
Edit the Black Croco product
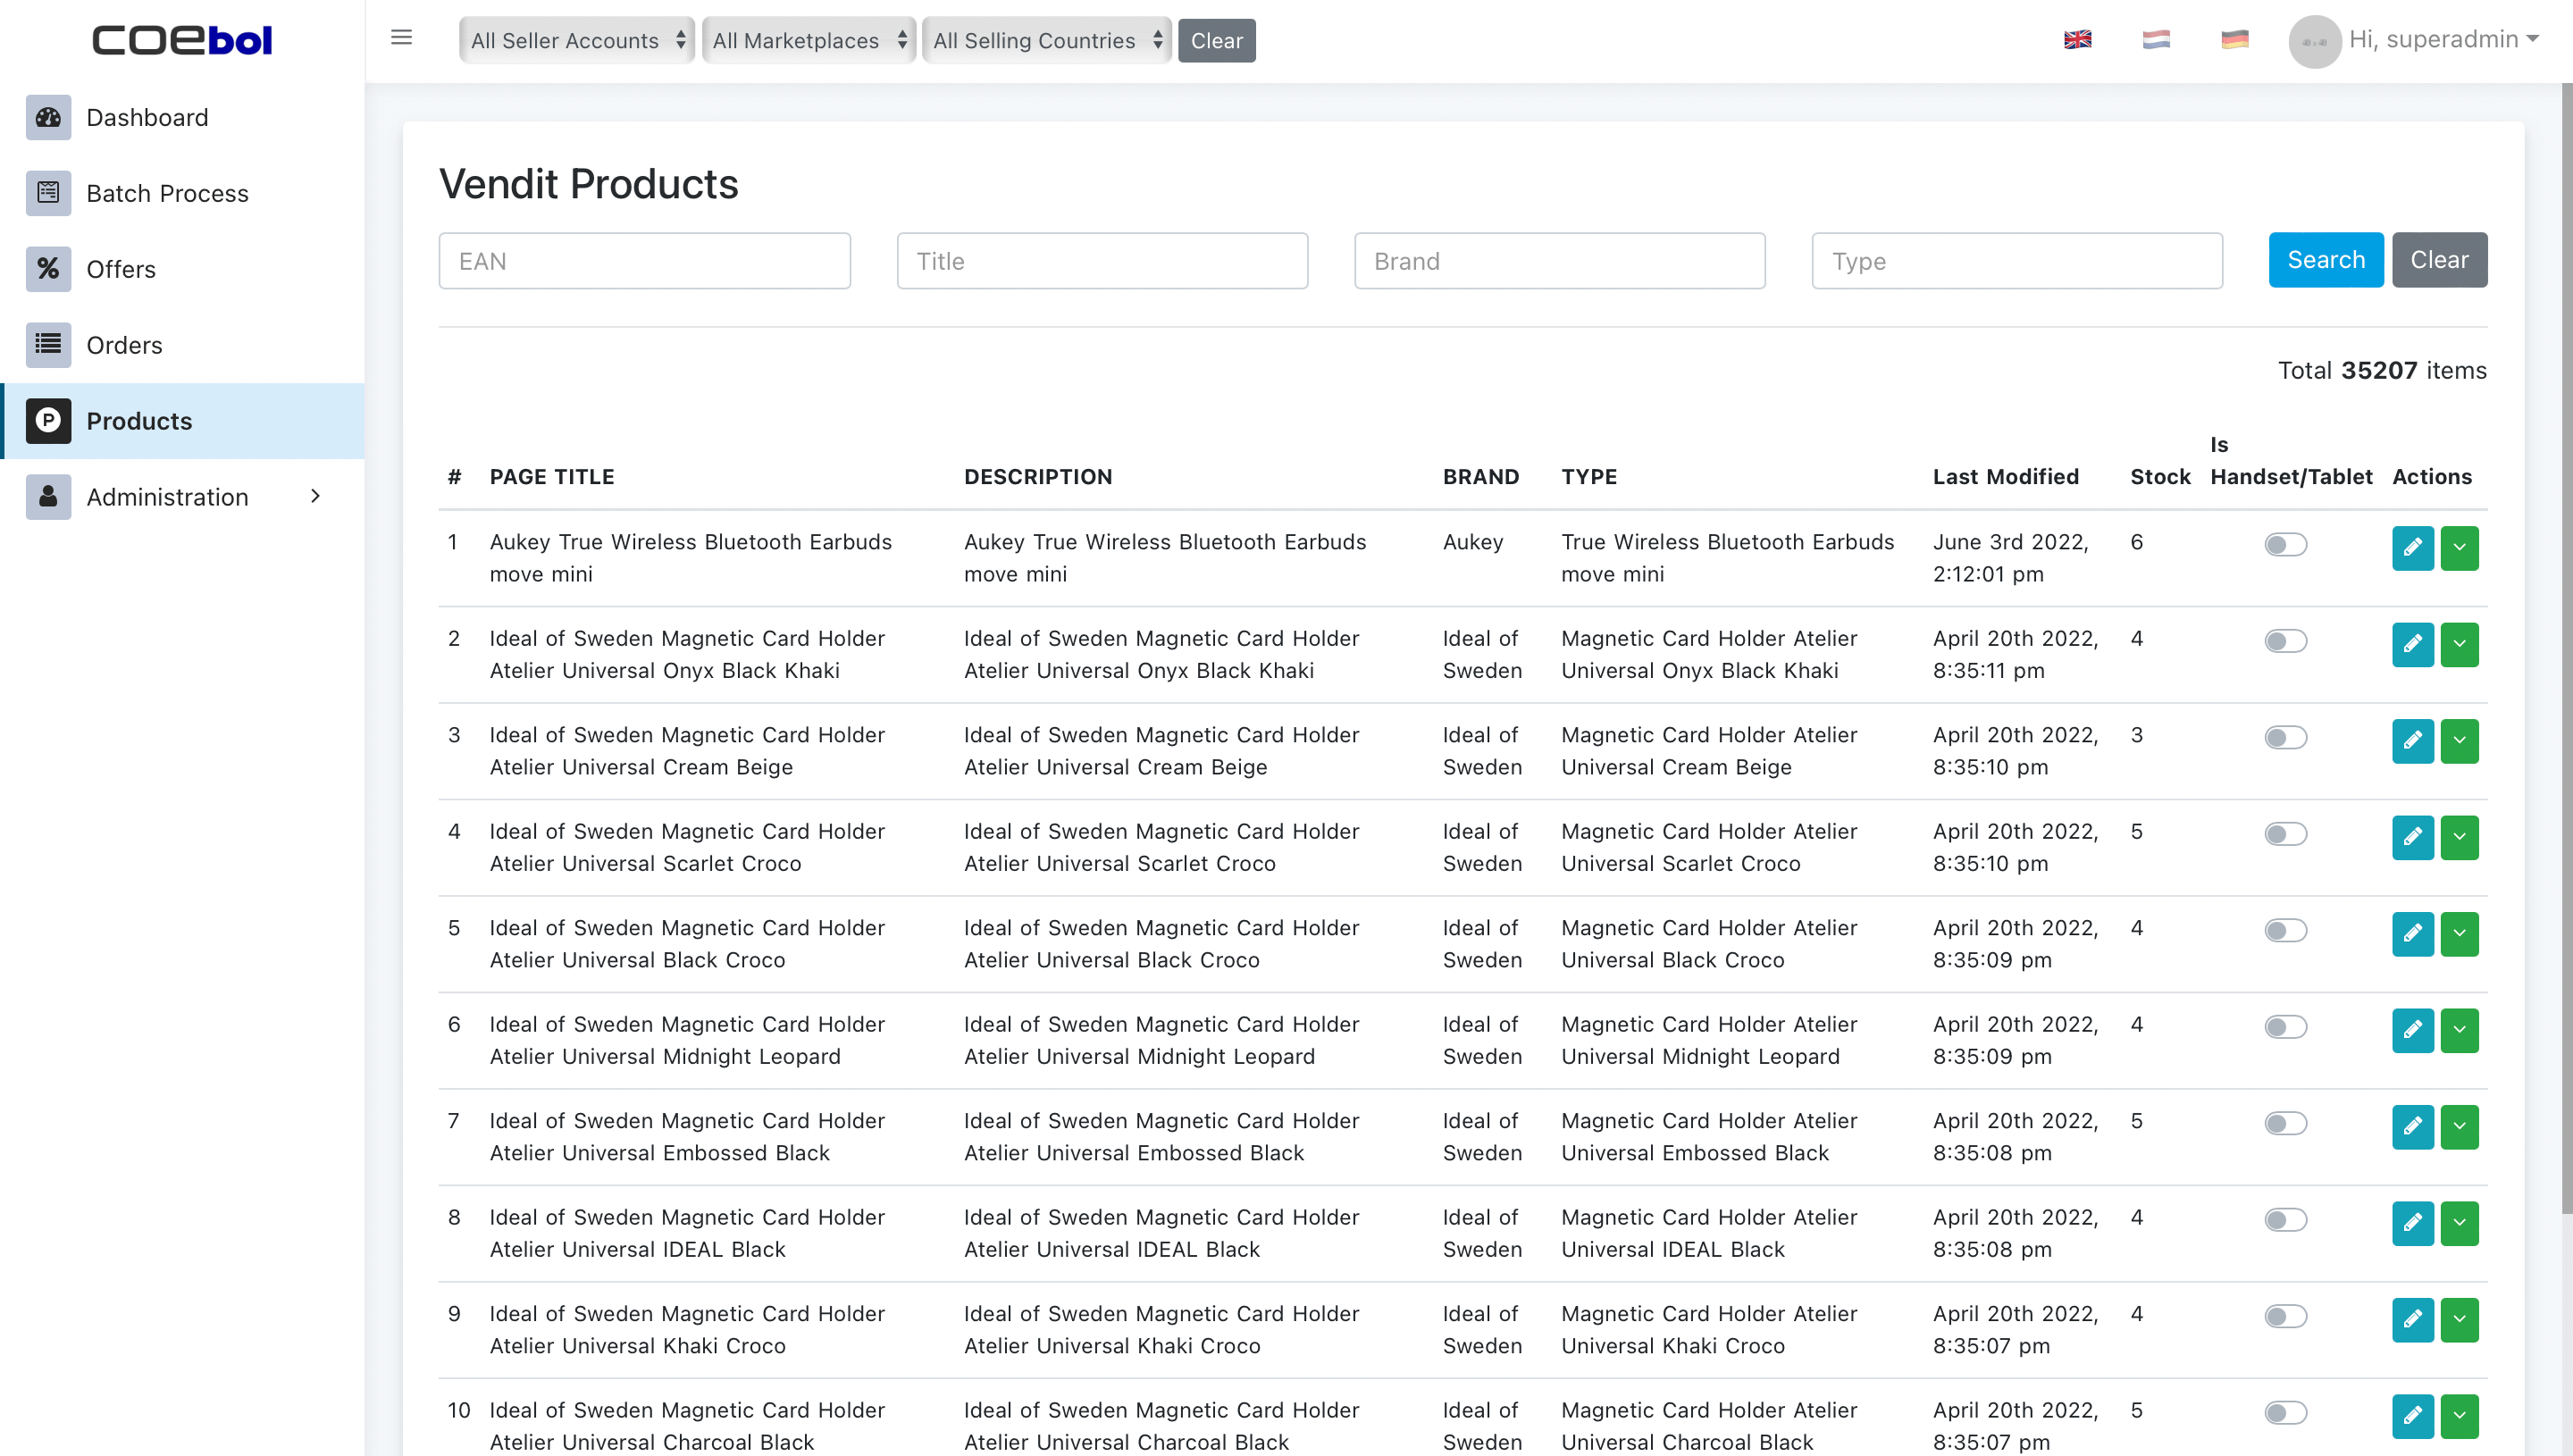click(2412, 934)
